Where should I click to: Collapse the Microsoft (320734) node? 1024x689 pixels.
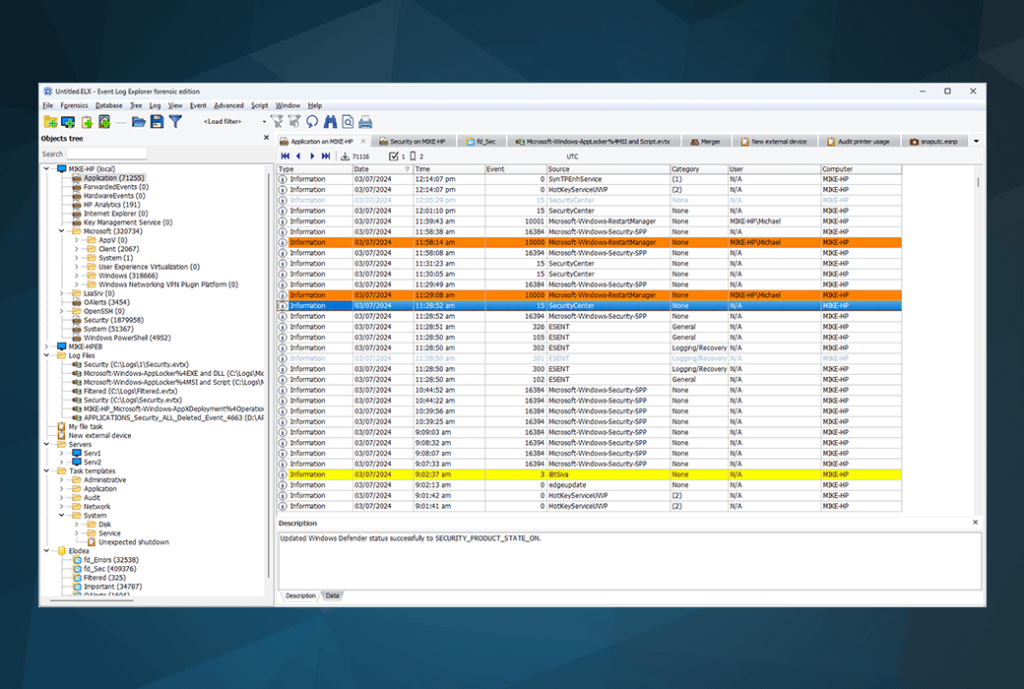tap(62, 231)
